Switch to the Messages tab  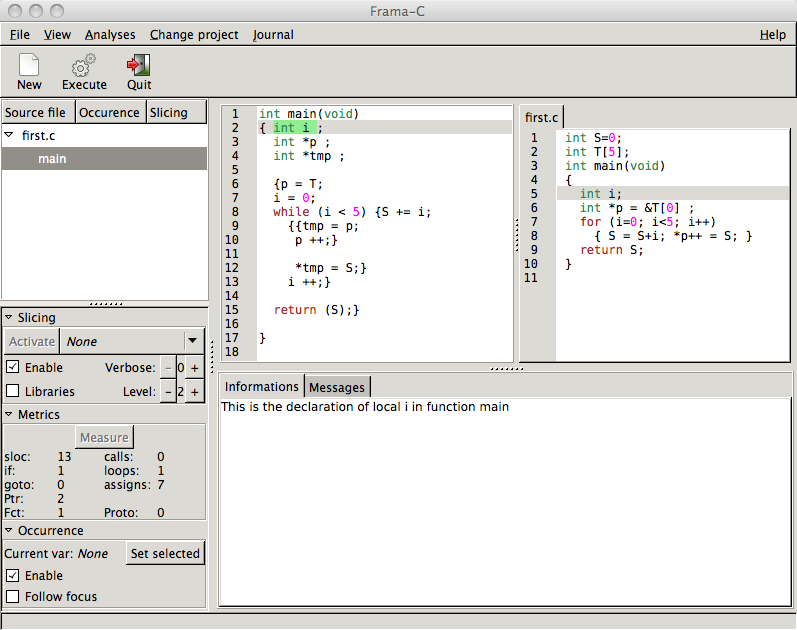point(337,387)
